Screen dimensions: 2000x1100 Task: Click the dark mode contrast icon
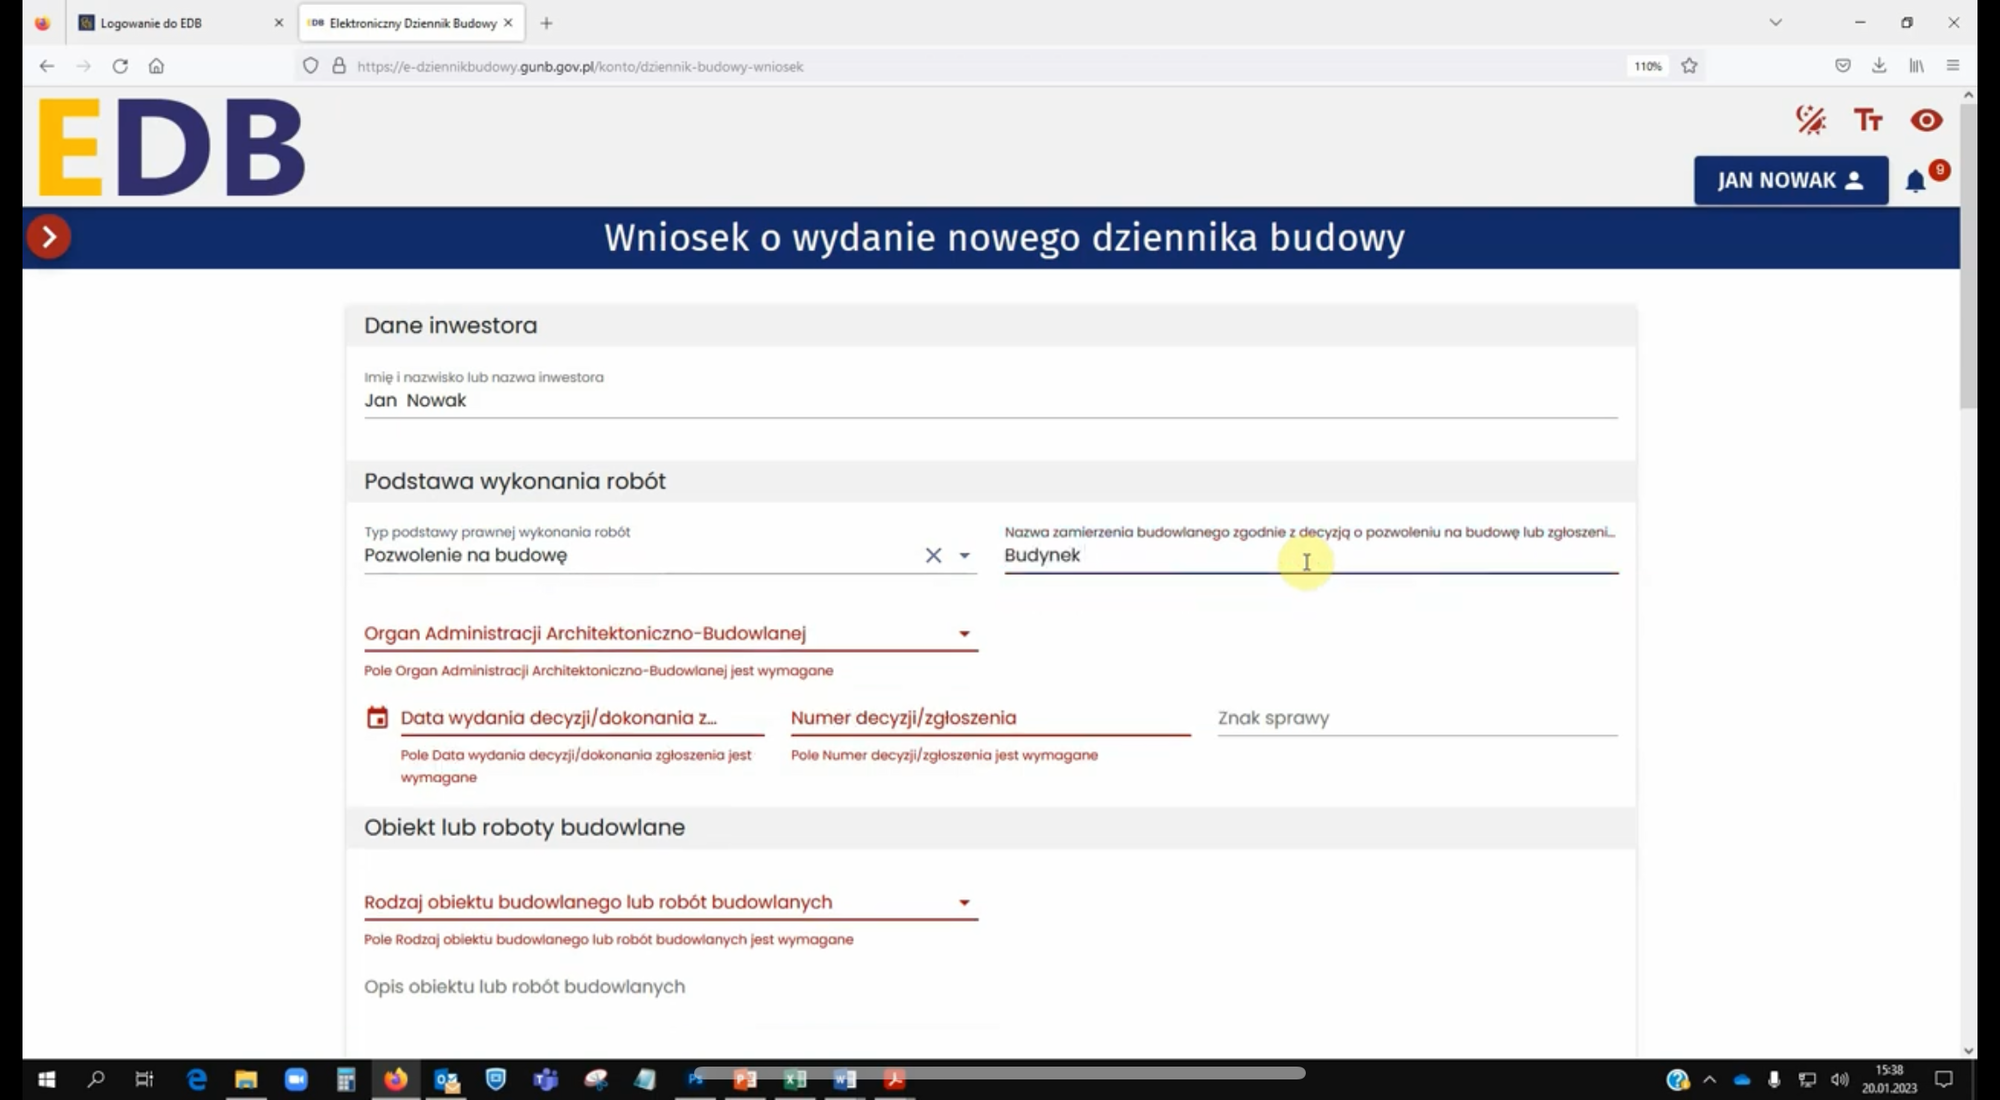click(x=1809, y=120)
